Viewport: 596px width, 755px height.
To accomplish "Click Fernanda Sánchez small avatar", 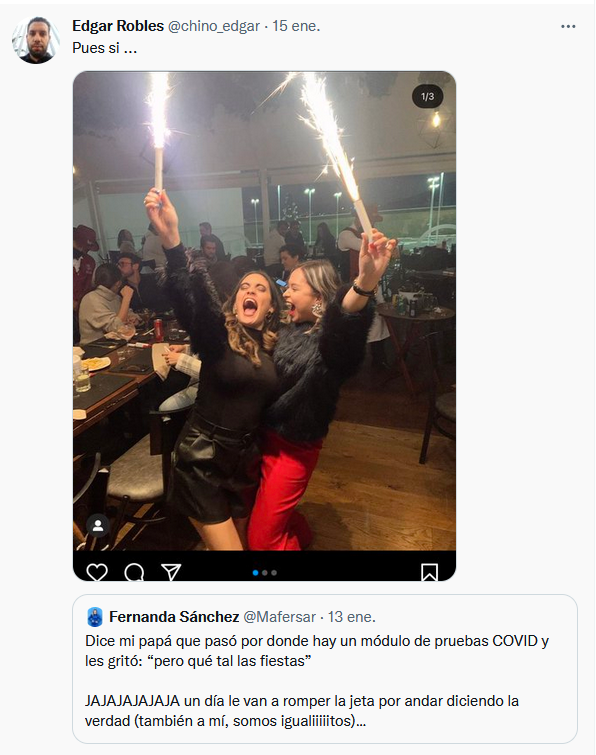I will tap(95, 617).
